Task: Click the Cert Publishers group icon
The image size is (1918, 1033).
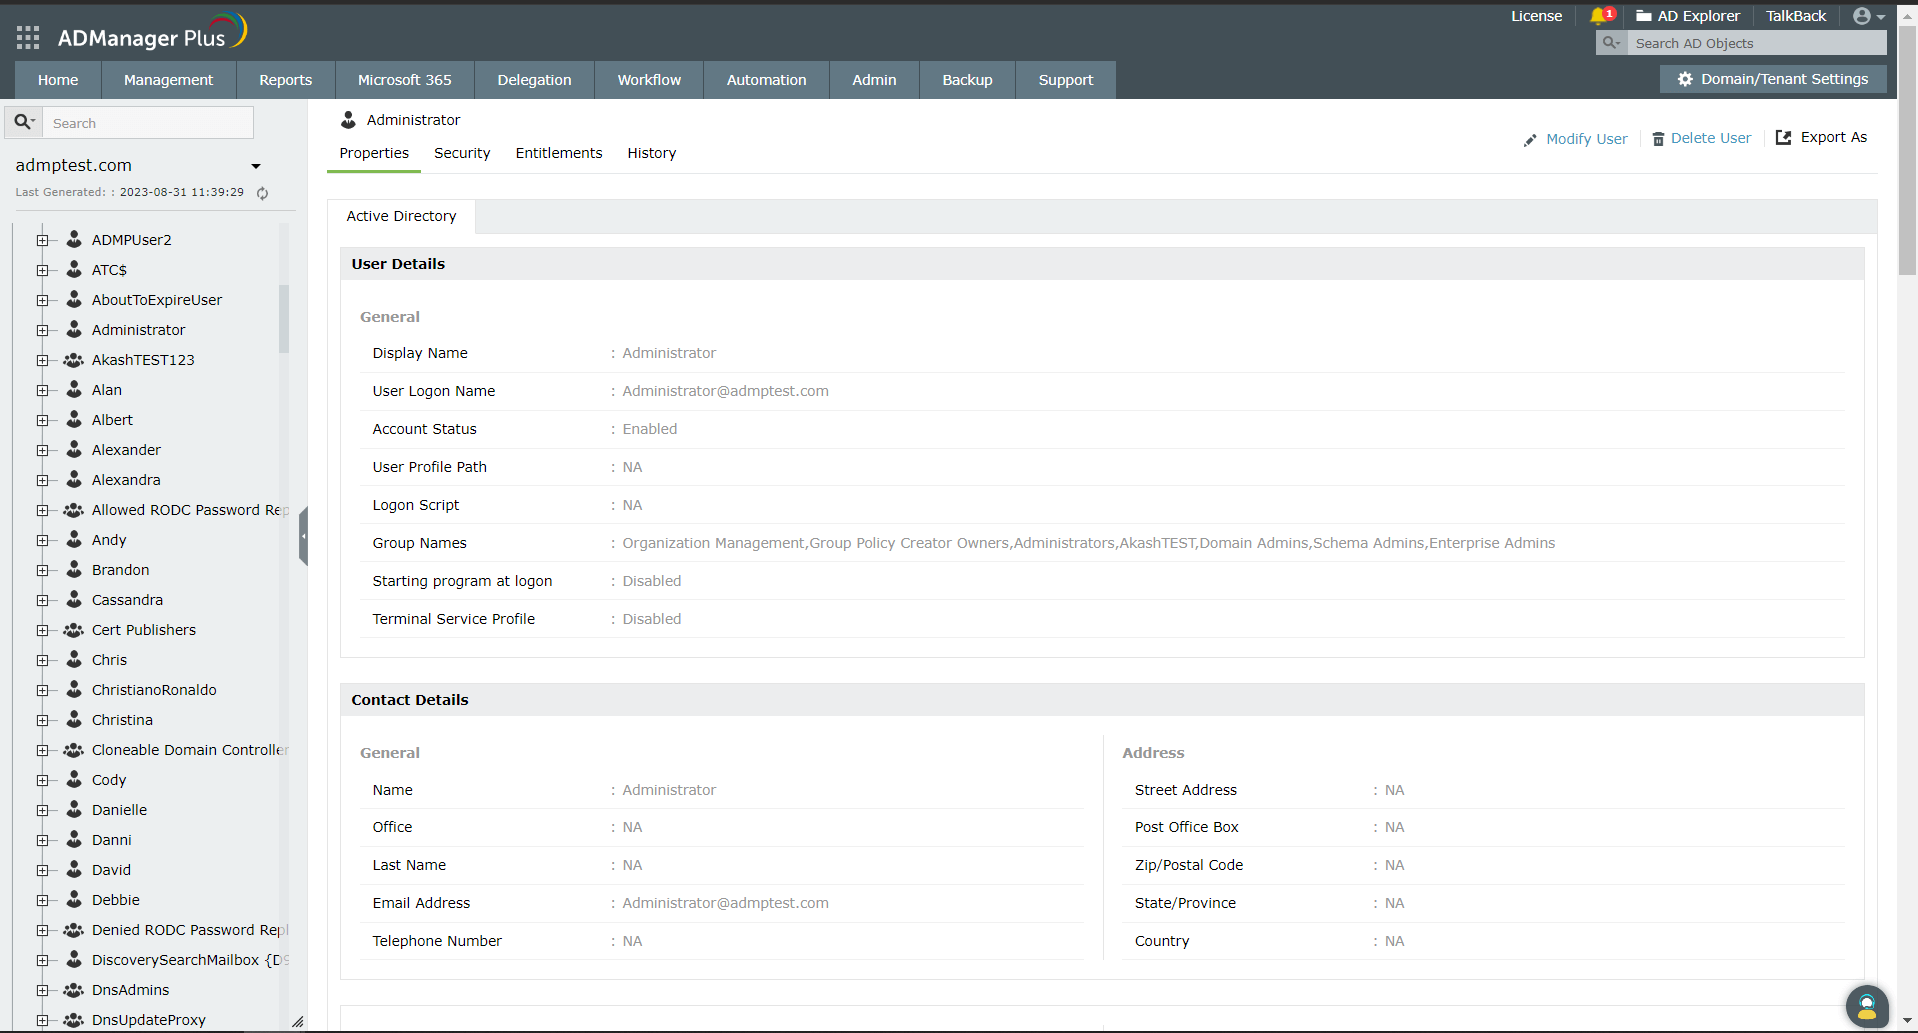Action: coord(74,630)
